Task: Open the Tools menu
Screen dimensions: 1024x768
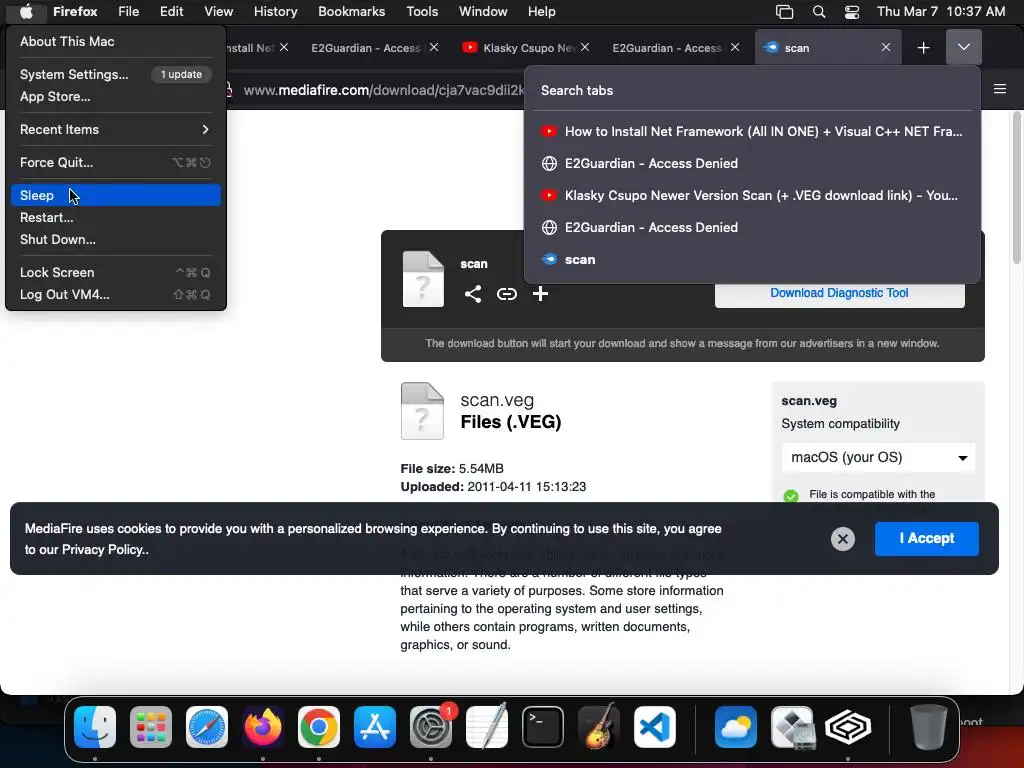Action: pos(422,11)
